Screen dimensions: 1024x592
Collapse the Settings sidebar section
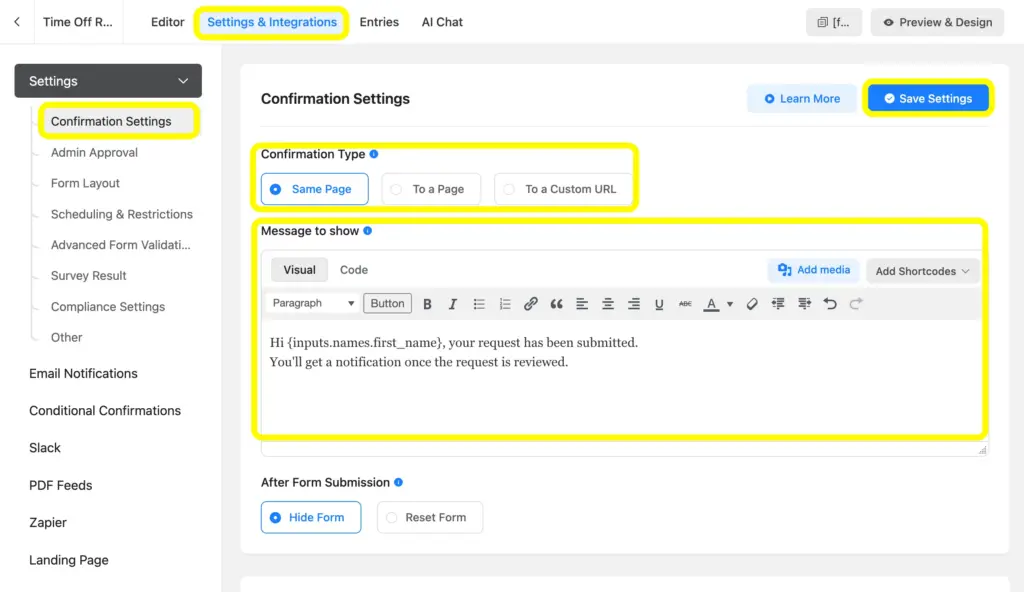pyautogui.click(x=108, y=81)
